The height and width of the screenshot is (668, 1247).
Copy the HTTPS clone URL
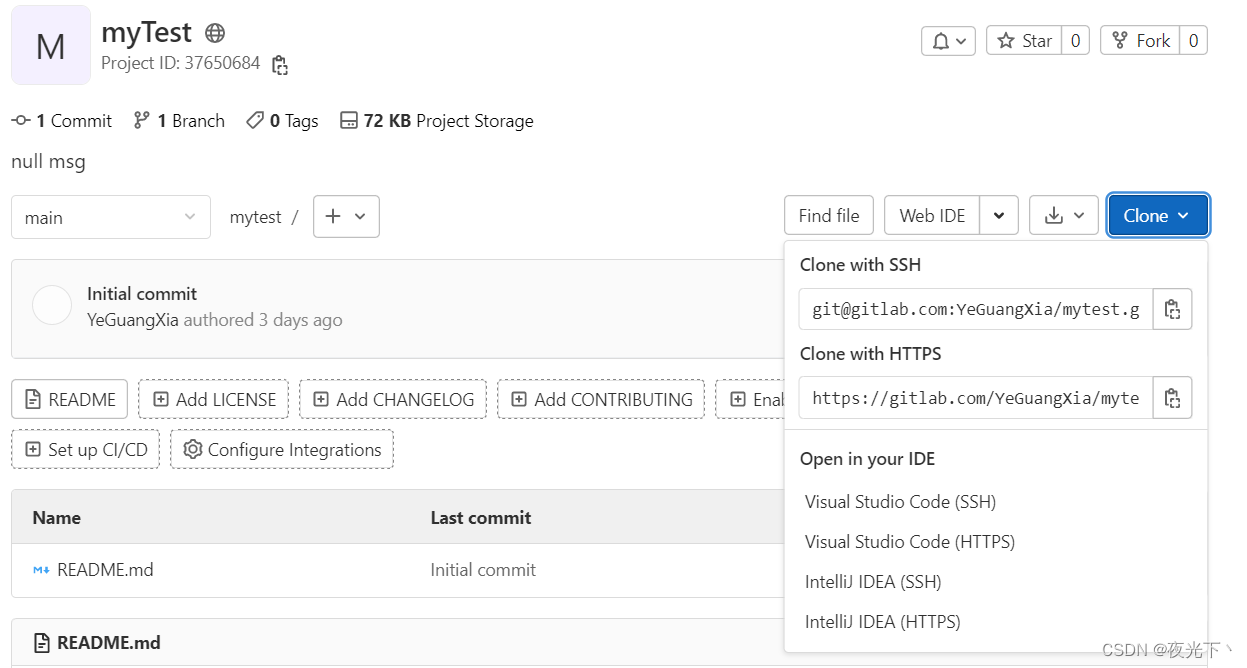pos(1173,398)
